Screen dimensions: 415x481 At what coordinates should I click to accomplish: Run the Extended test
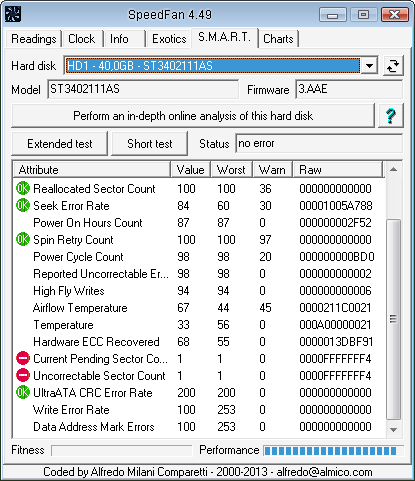[x=60, y=144]
